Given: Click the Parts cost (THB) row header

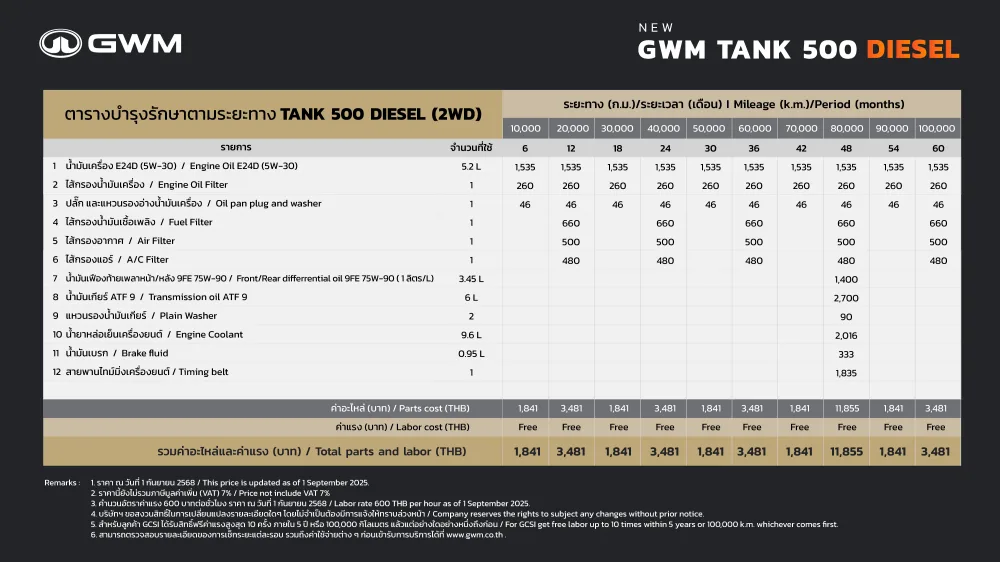Looking at the screenshot, I should tap(400, 408).
